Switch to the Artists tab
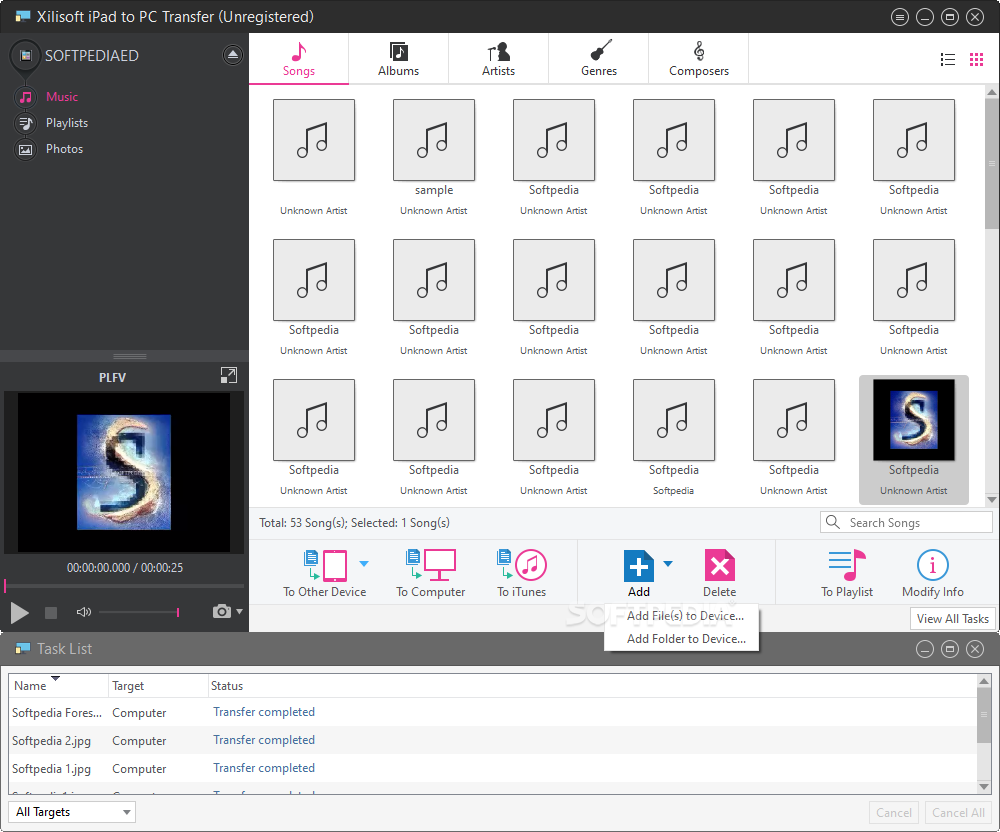Screen dimensions: 1000x832 point(498,59)
